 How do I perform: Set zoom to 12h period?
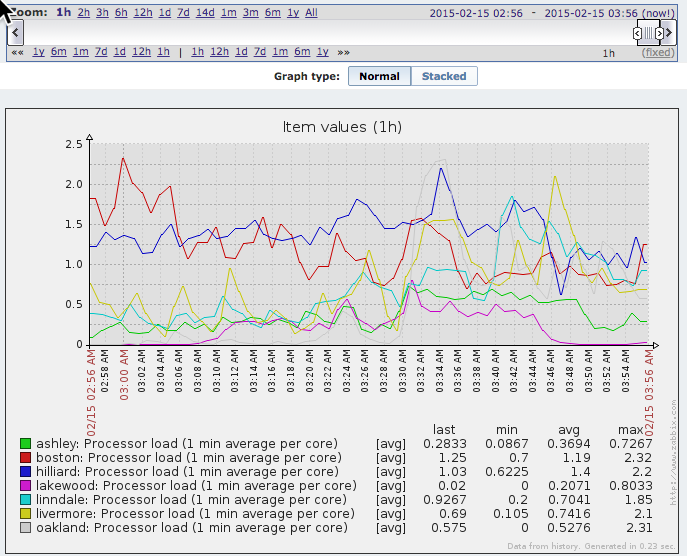coord(142,13)
